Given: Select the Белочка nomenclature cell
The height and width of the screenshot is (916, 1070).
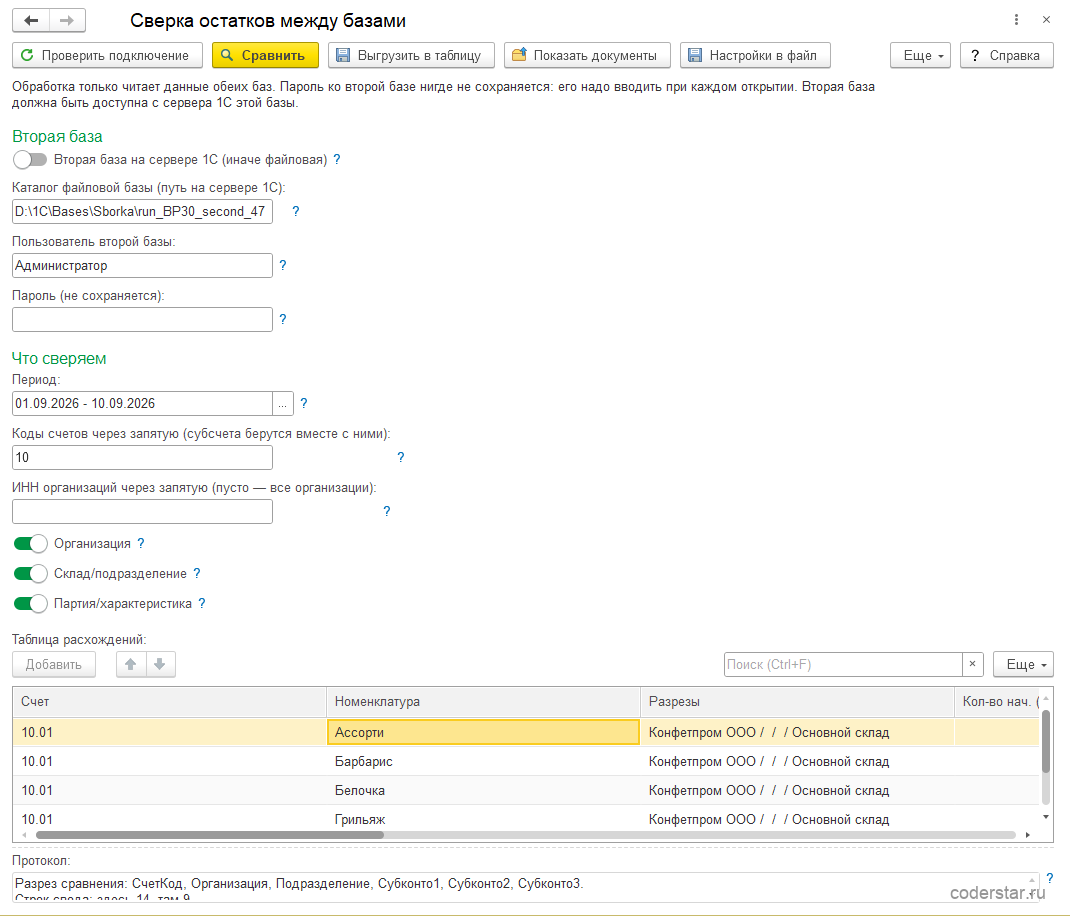Looking at the screenshot, I should click(x=483, y=790).
